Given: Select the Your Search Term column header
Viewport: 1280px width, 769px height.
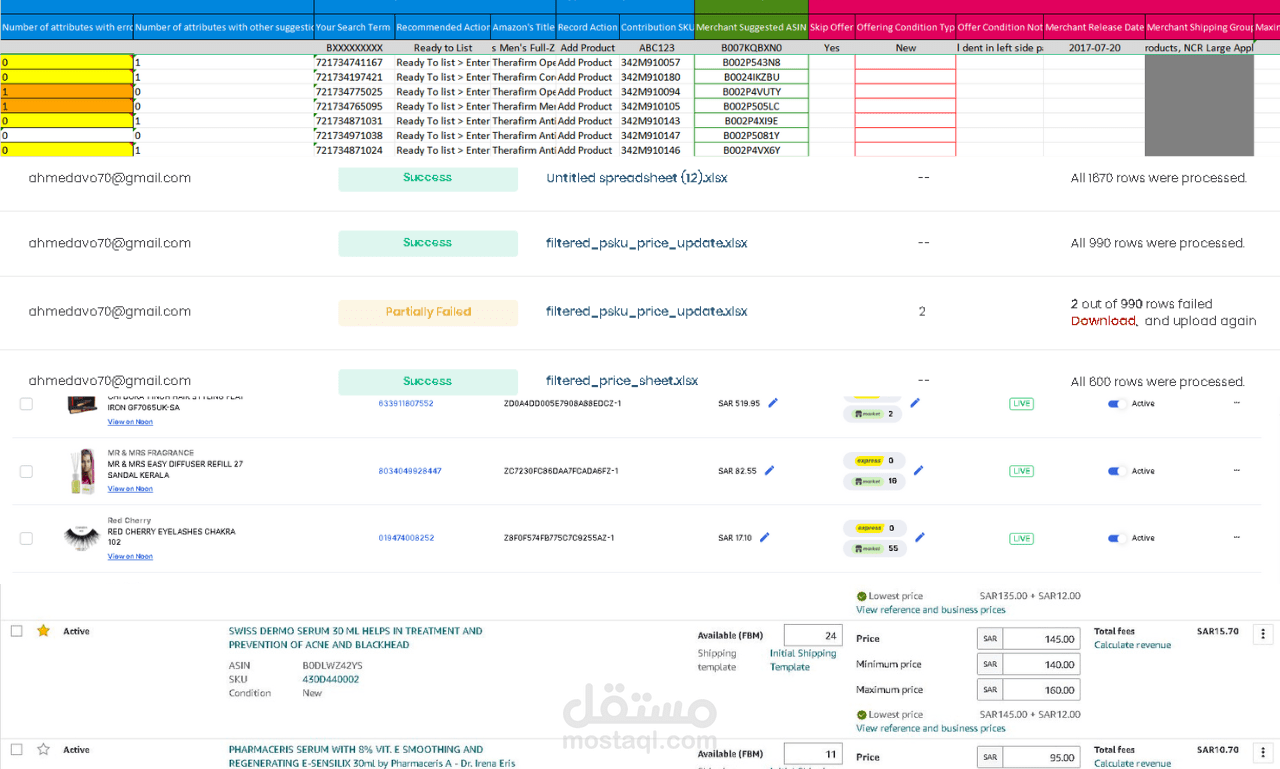Looking at the screenshot, I should point(354,27).
